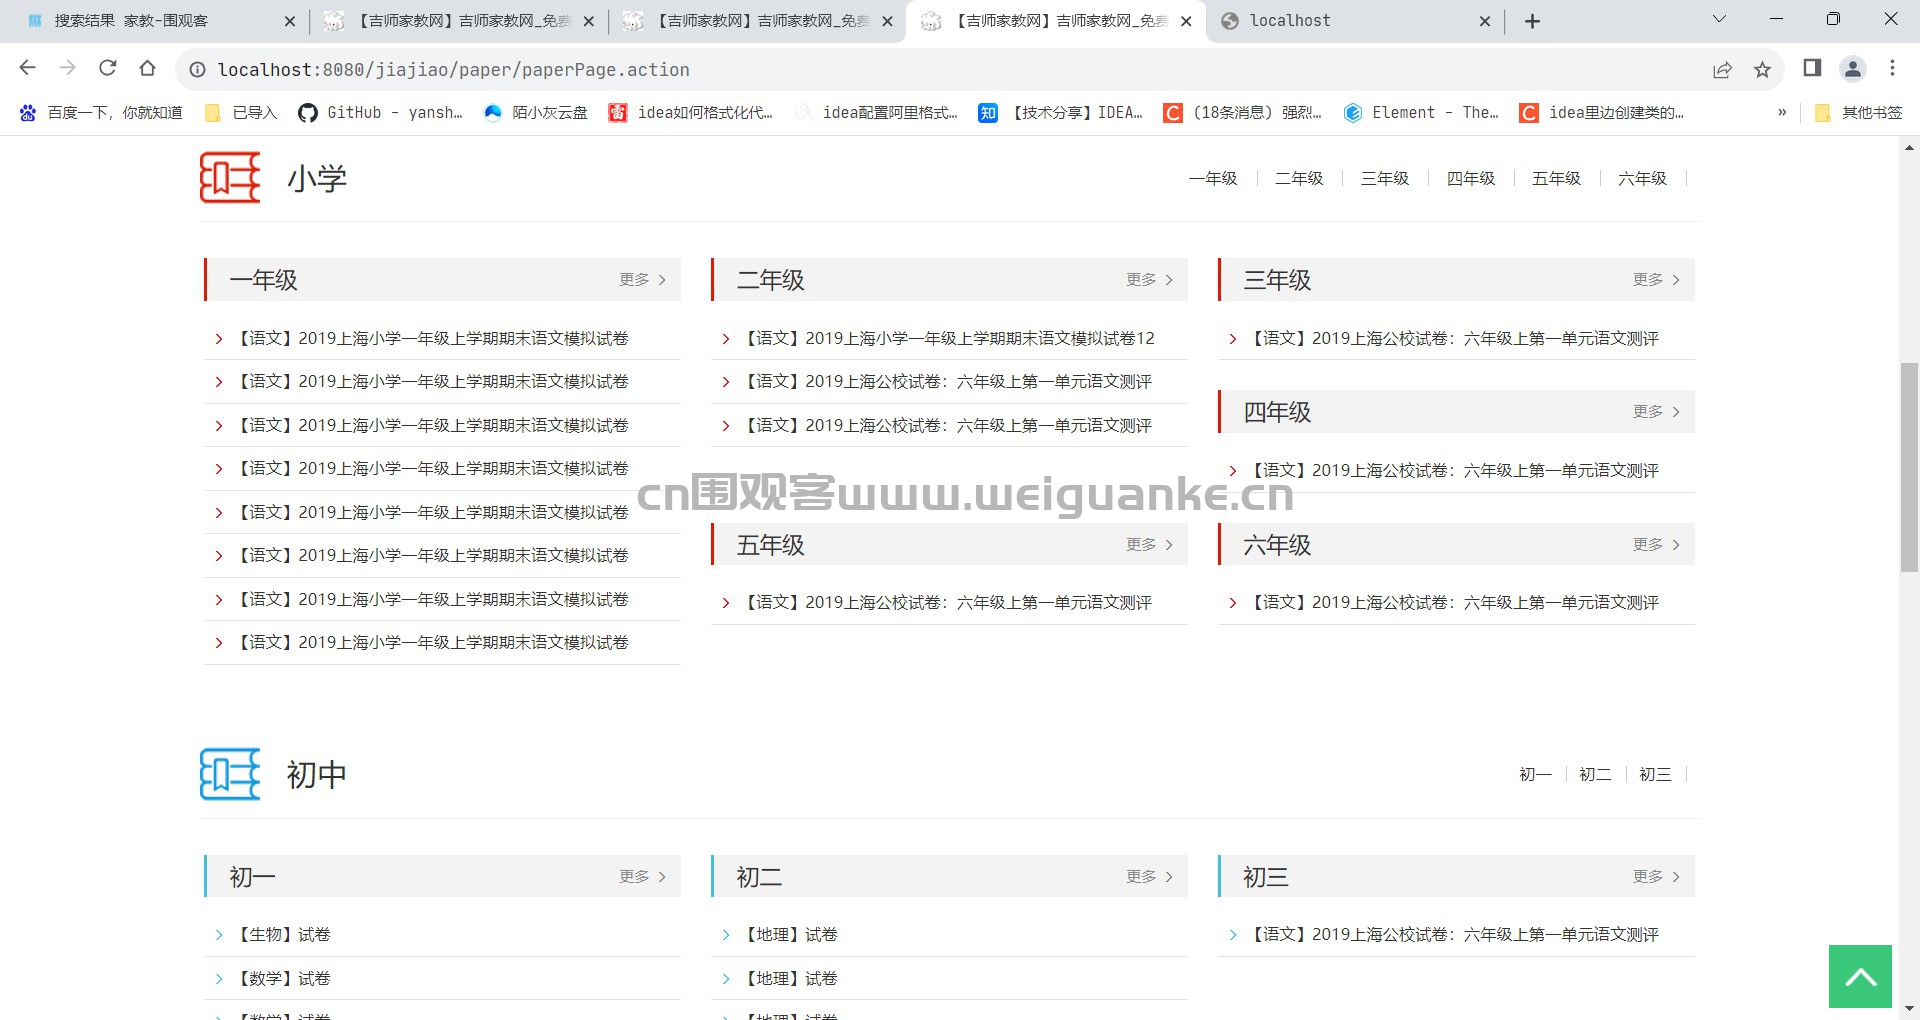Go forward in browser history
1920x1020 pixels.
[x=68, y=68]
